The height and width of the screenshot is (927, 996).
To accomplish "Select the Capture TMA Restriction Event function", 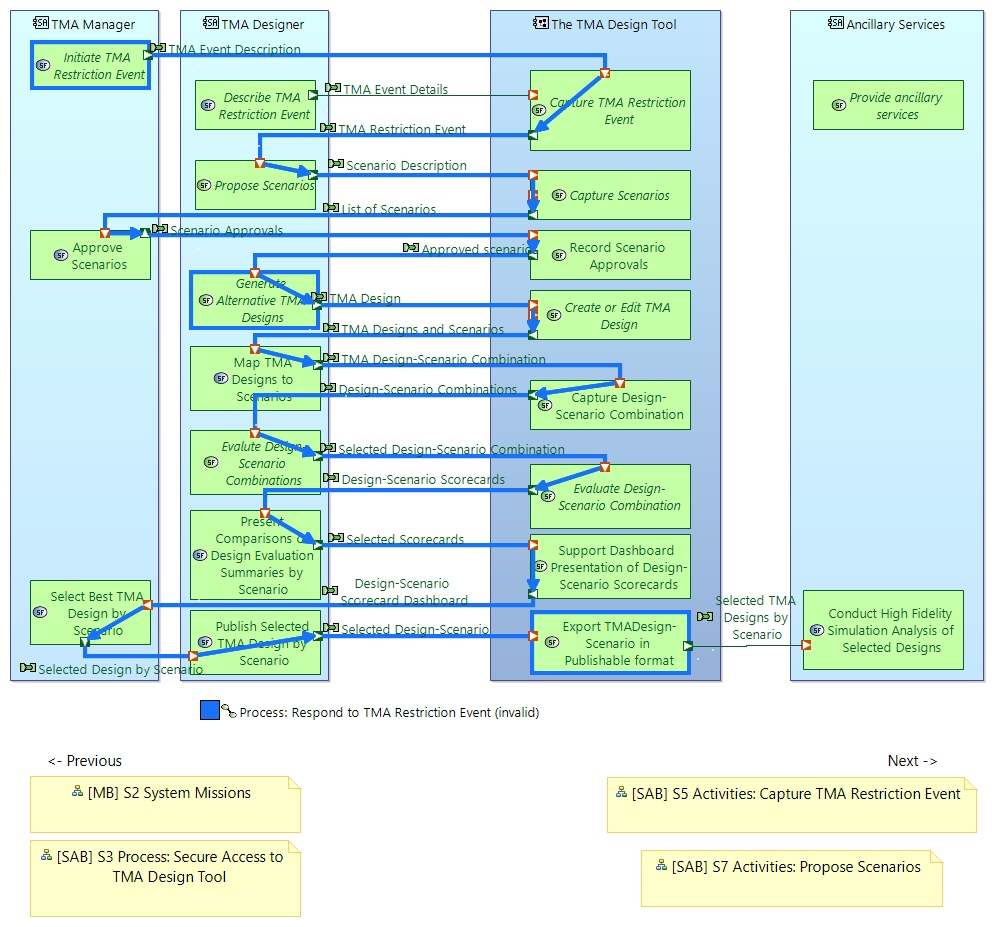I will [610, 111].
